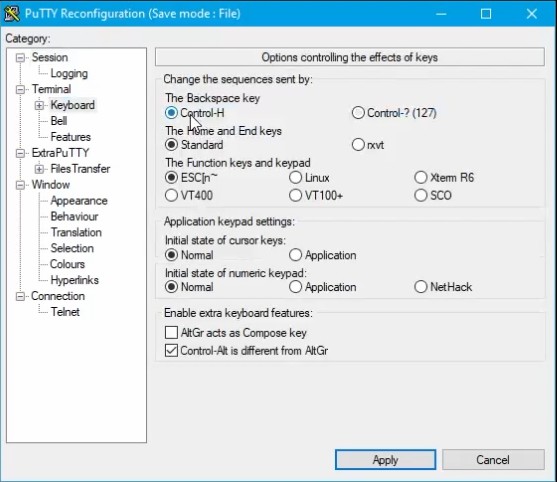Viewport: 557px width, 482px height.
Task: Set cursor keys to Application mode
Action: (x=295, y=255)
